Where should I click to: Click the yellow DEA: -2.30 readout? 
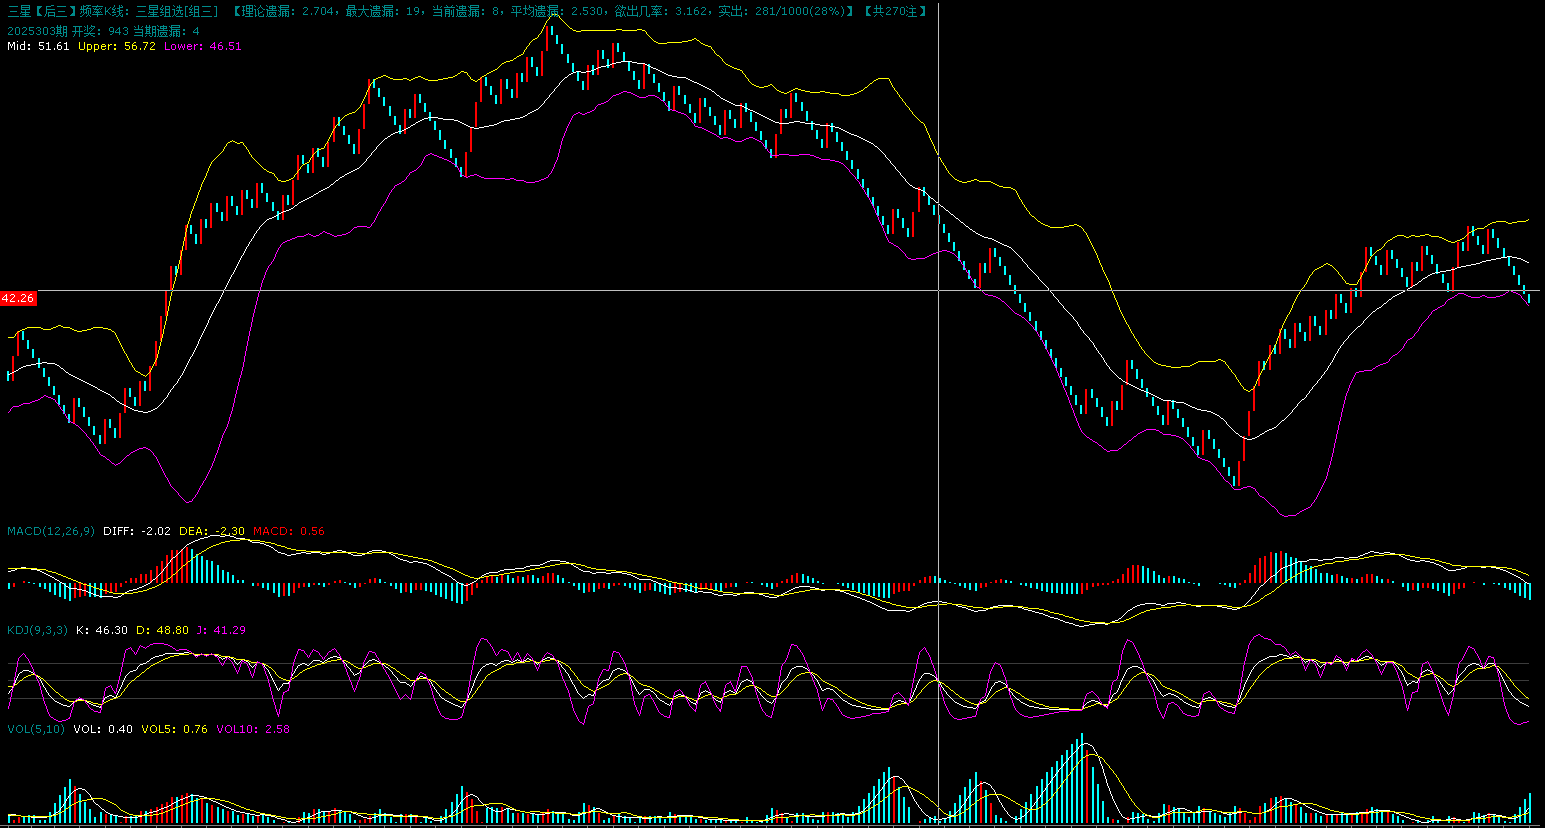pos(212,531)
